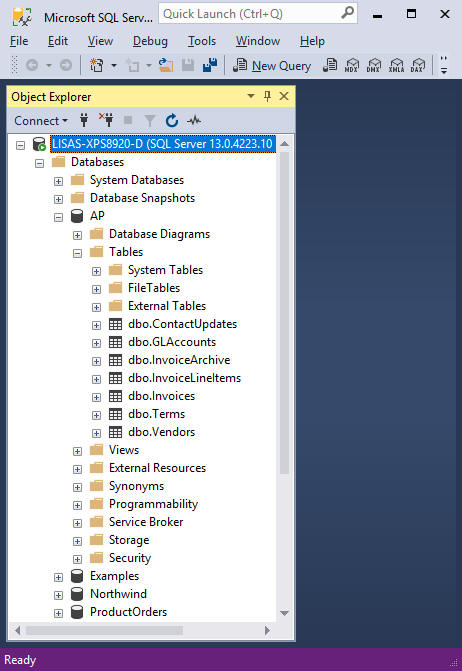This screenshot has height=671, width=462.
Task: Select the LISAS-XPS8920-D server node
Action: tap(162, 144)
